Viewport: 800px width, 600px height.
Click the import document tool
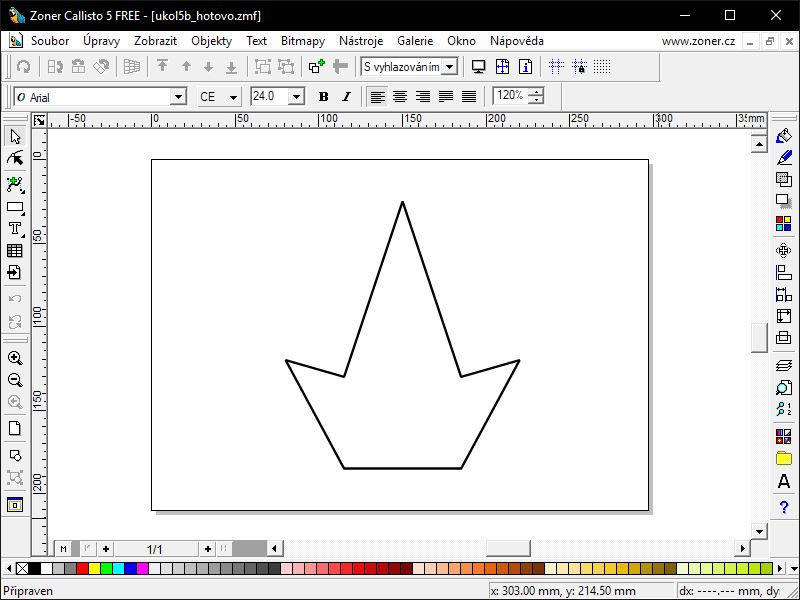(15, 272)
